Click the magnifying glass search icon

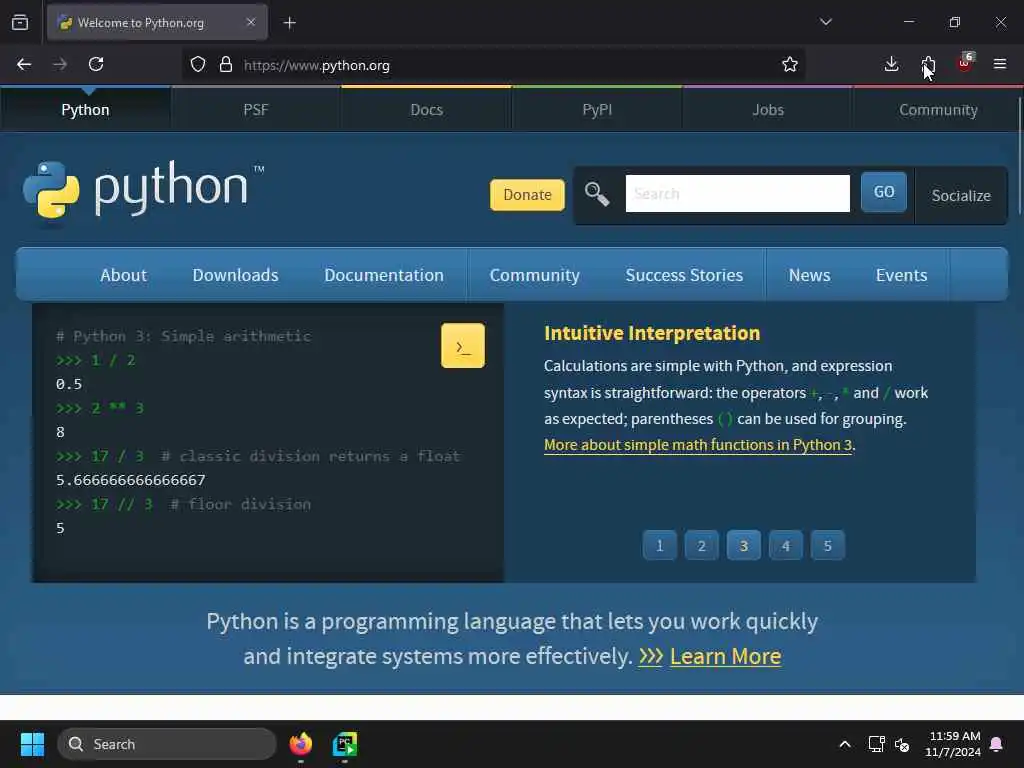597,194
